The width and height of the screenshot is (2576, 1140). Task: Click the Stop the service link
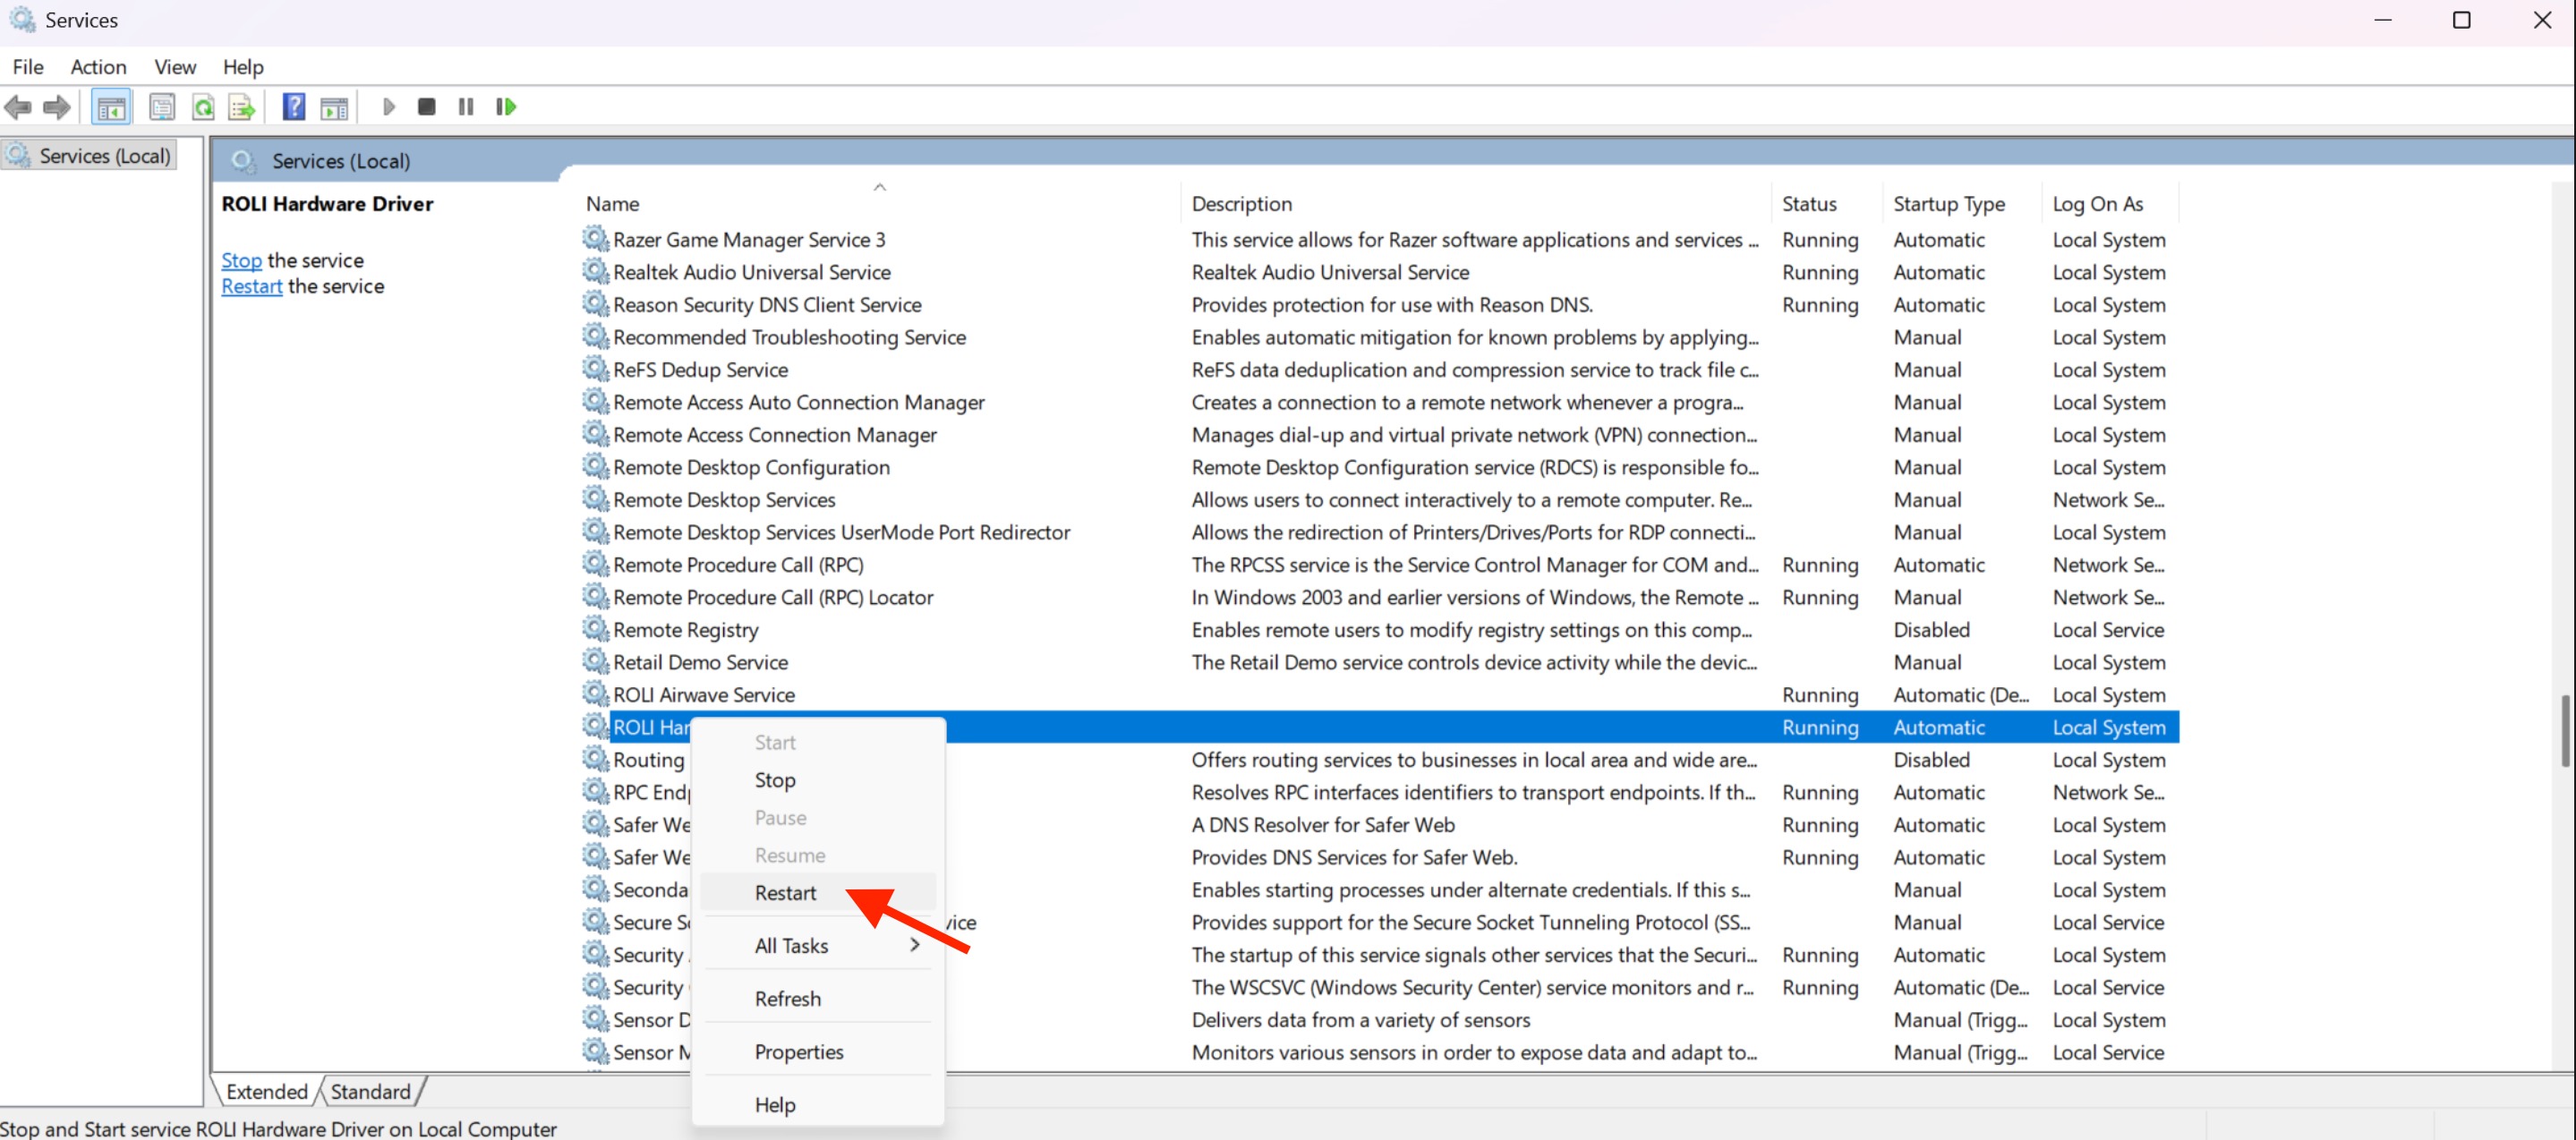(241, 260)
